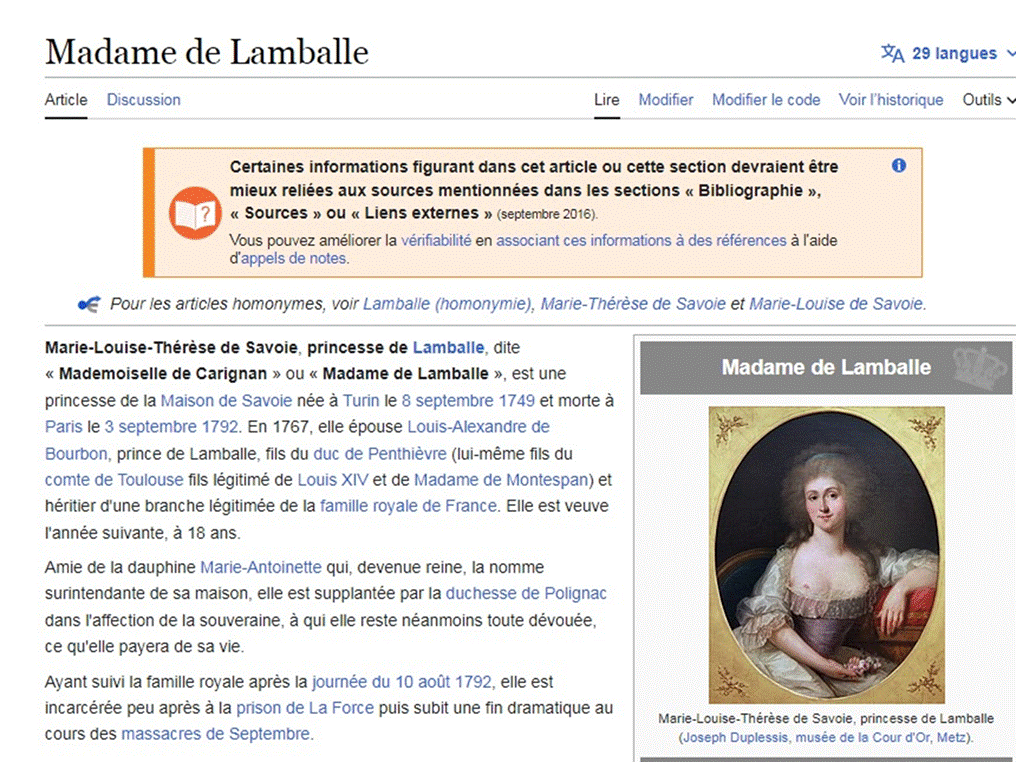
Task: Follow the vérifiabilité link
Action: (436, 240)
